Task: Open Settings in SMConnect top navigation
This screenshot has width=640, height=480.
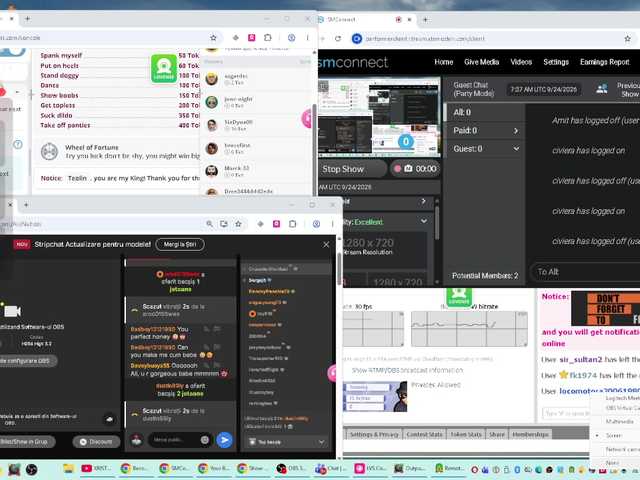Action: [556, 62]
